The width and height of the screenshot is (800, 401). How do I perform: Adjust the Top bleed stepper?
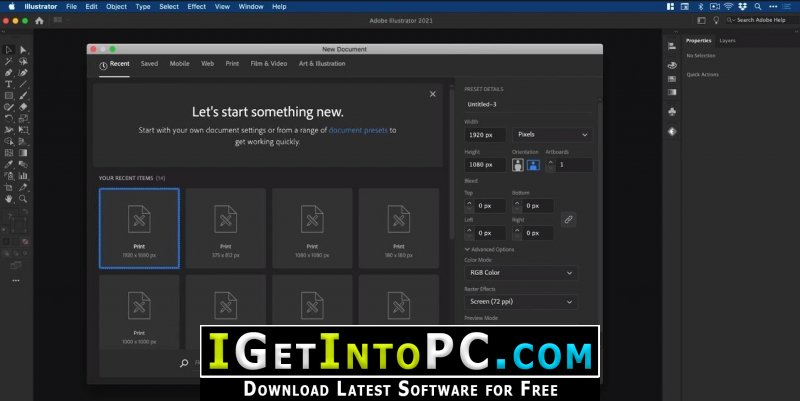(x=469, y=206)
